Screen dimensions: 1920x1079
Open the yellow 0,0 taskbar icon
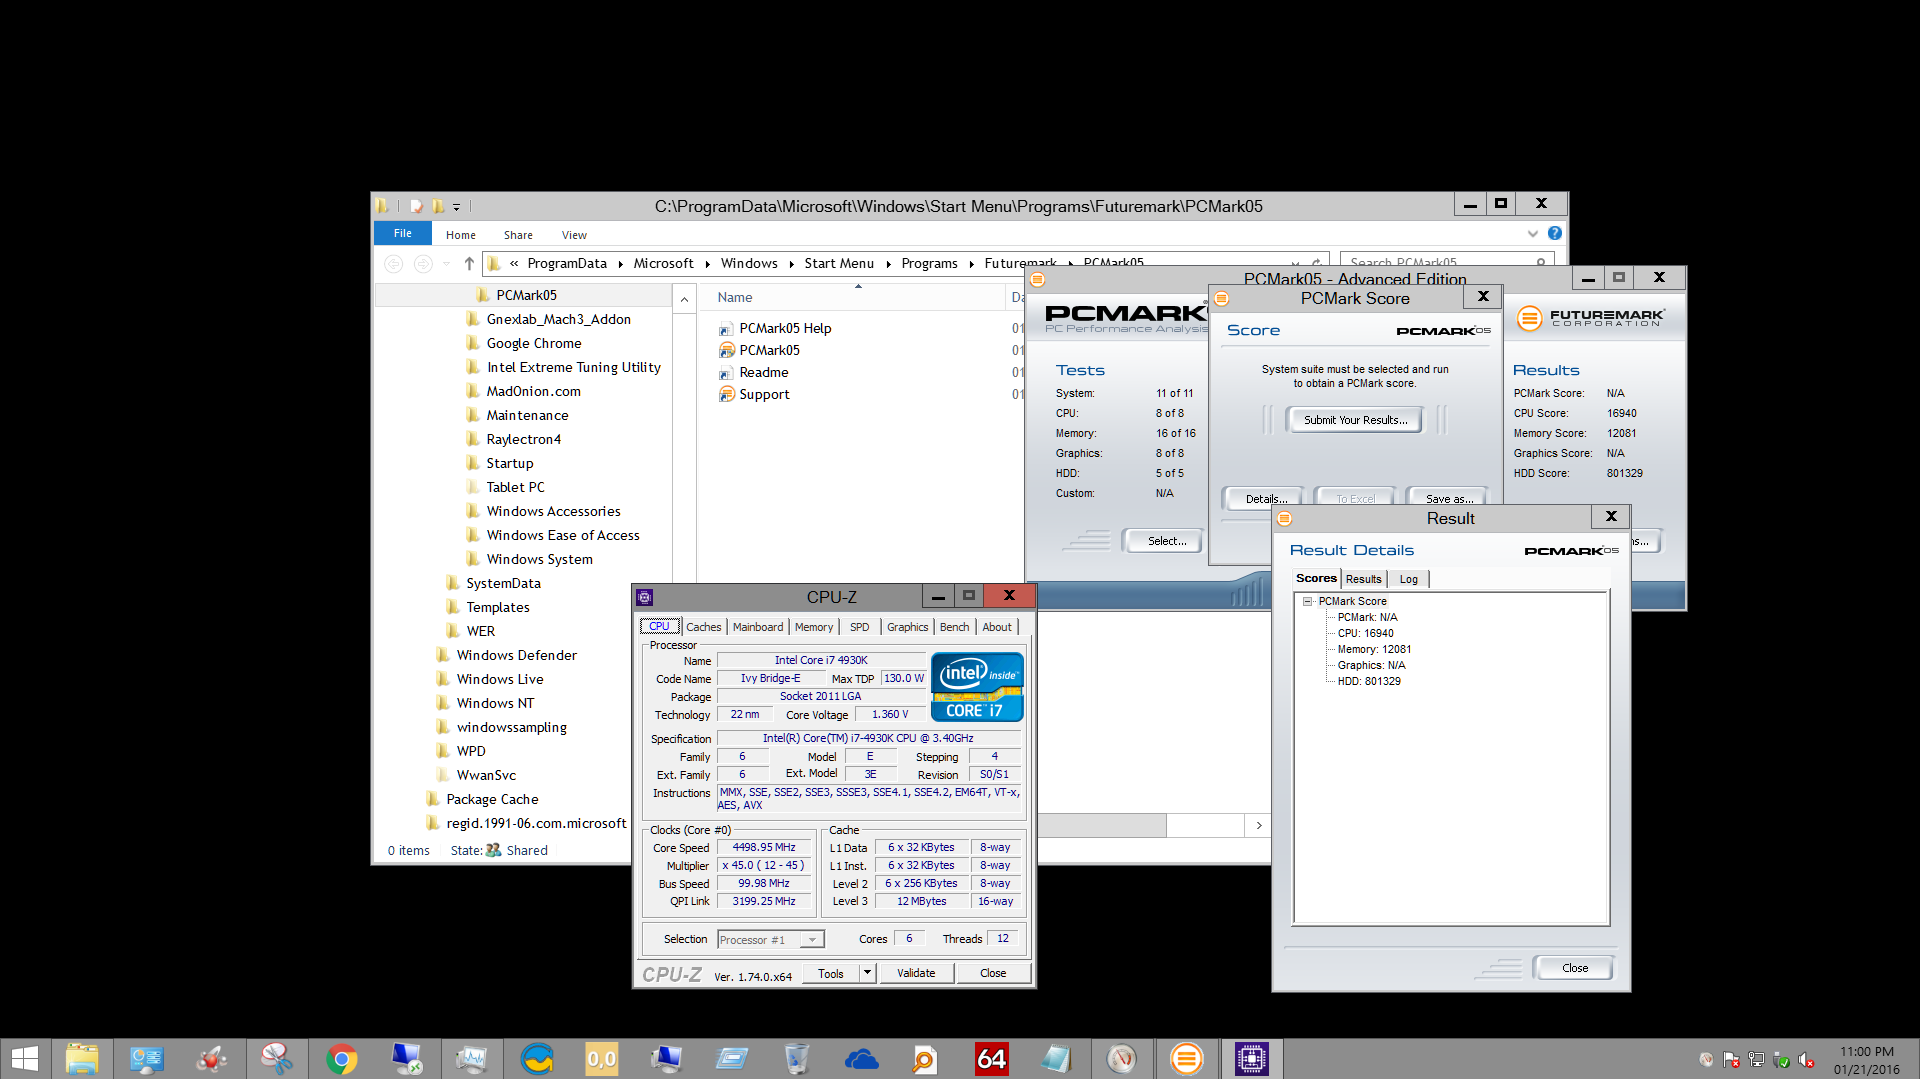pos(602,1058)
